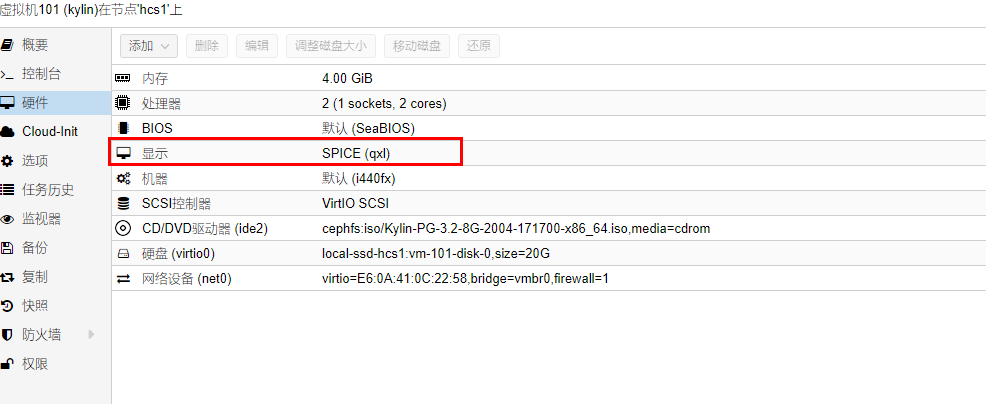Viewport: 986px width, 404px height.
Task: Click the hard disk icon beside 硬盘 (virtio0)
Action: tap(123, 254)
